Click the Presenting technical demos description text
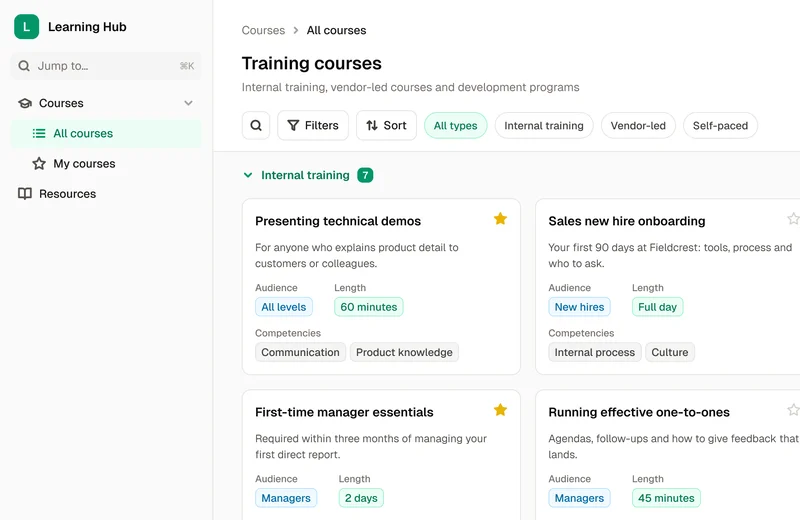The height and width of the screenshot is (520, 800). click(x=357, y=255)
